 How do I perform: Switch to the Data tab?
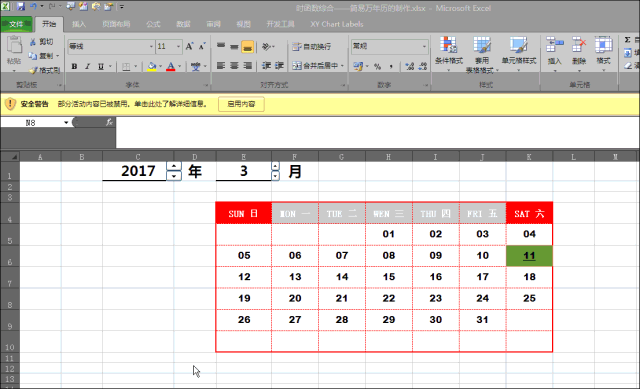click(183, 24)
